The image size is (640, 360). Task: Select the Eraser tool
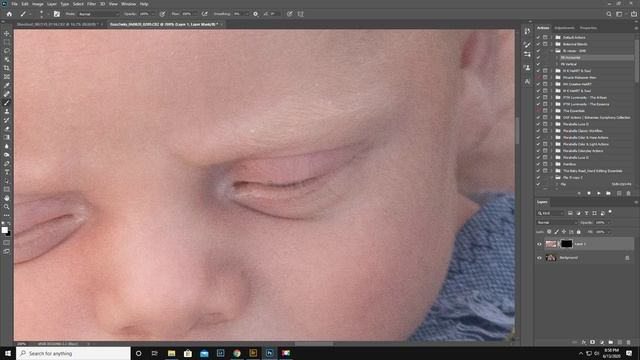pos(7,129)
